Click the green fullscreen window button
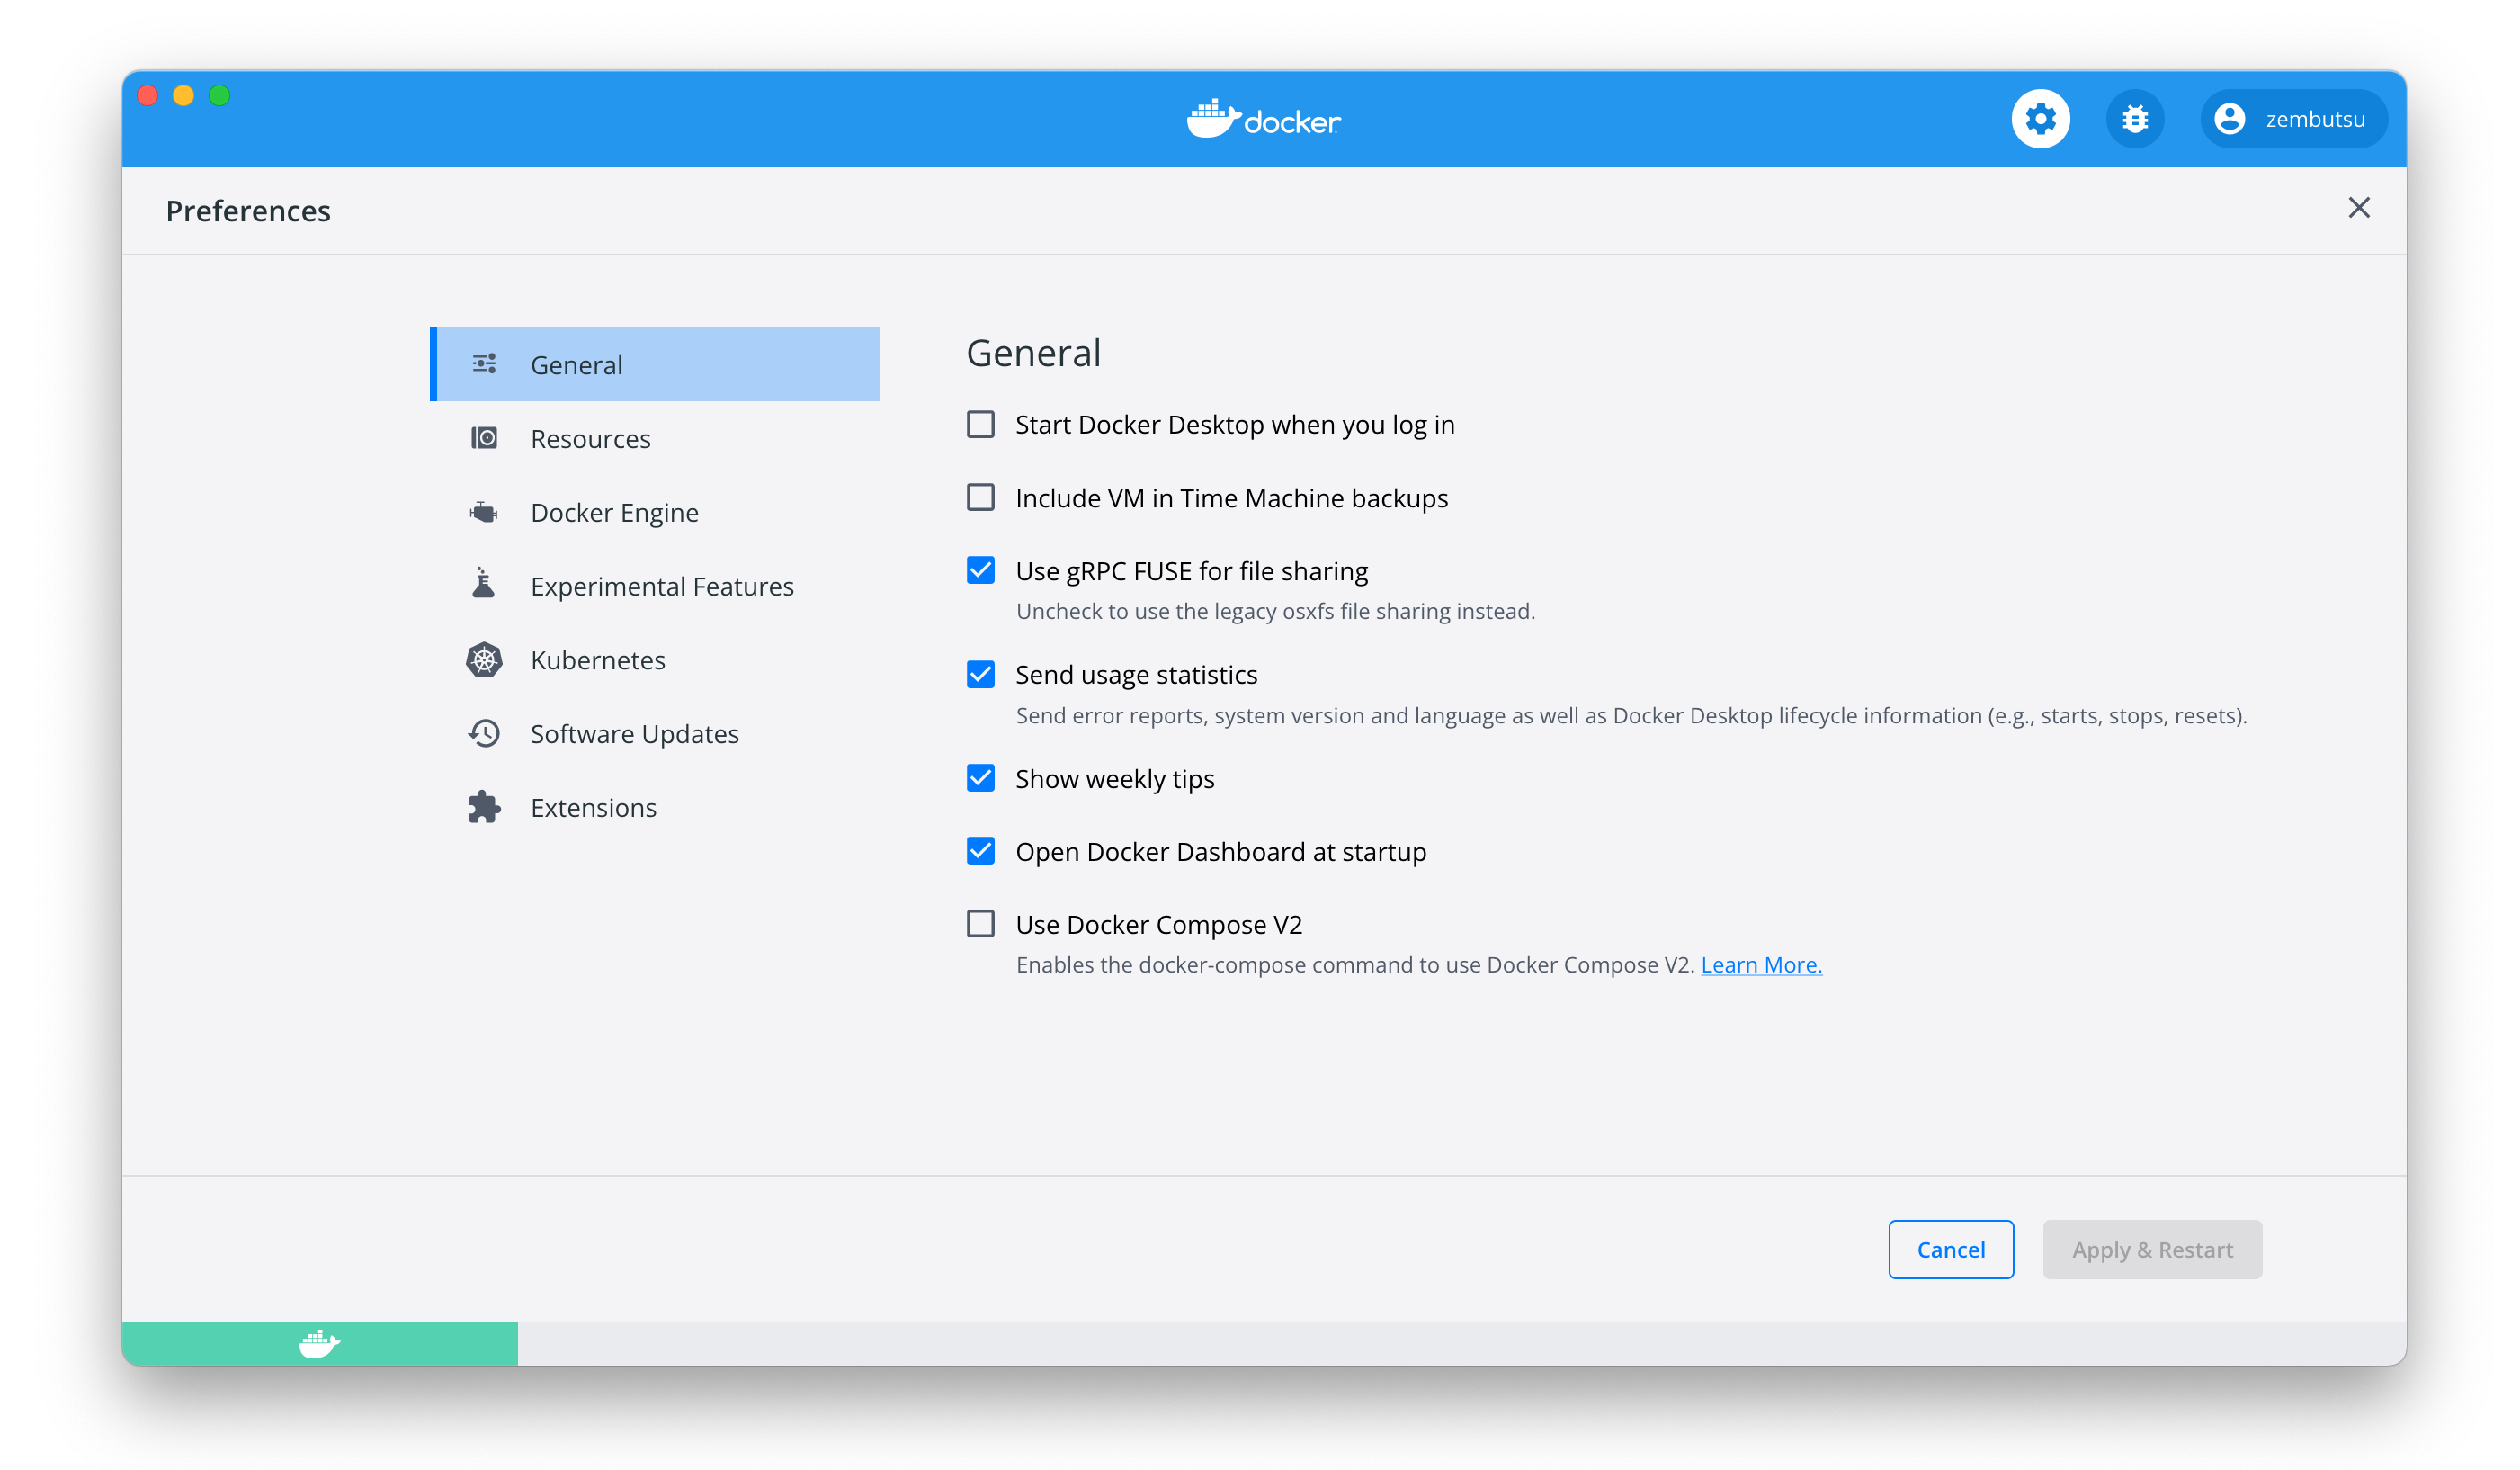This screenshot has height=1470, width=2520. tap(220, 95)
